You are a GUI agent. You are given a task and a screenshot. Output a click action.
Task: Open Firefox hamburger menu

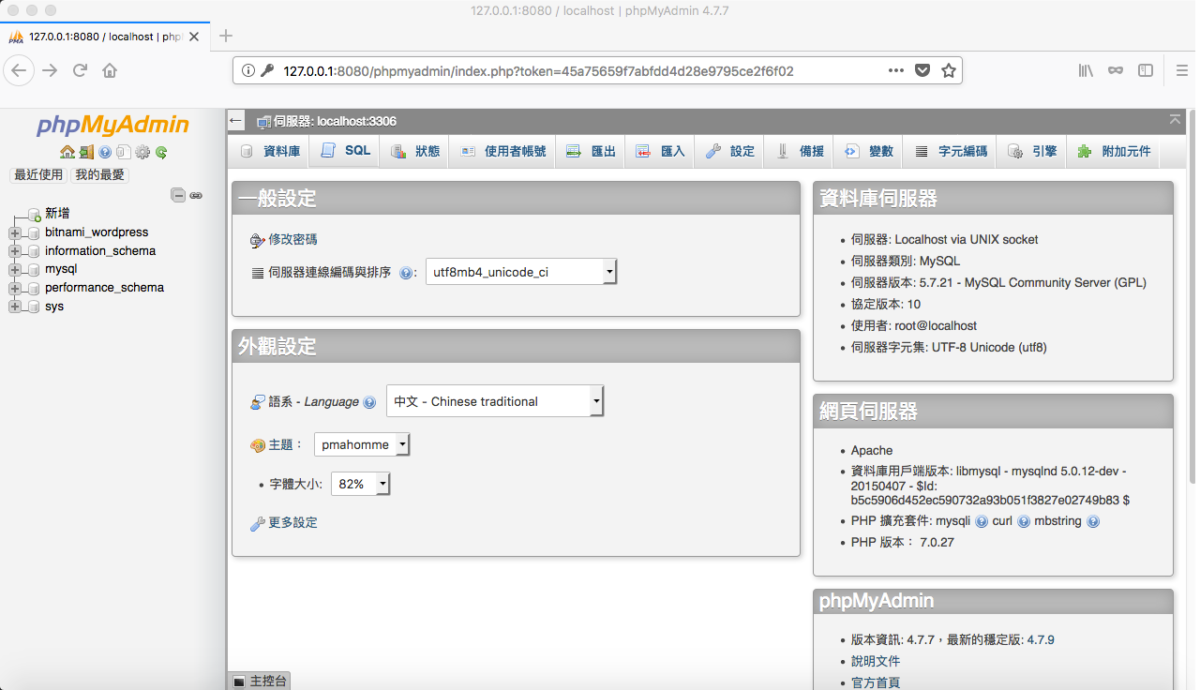click(1181, 70)
